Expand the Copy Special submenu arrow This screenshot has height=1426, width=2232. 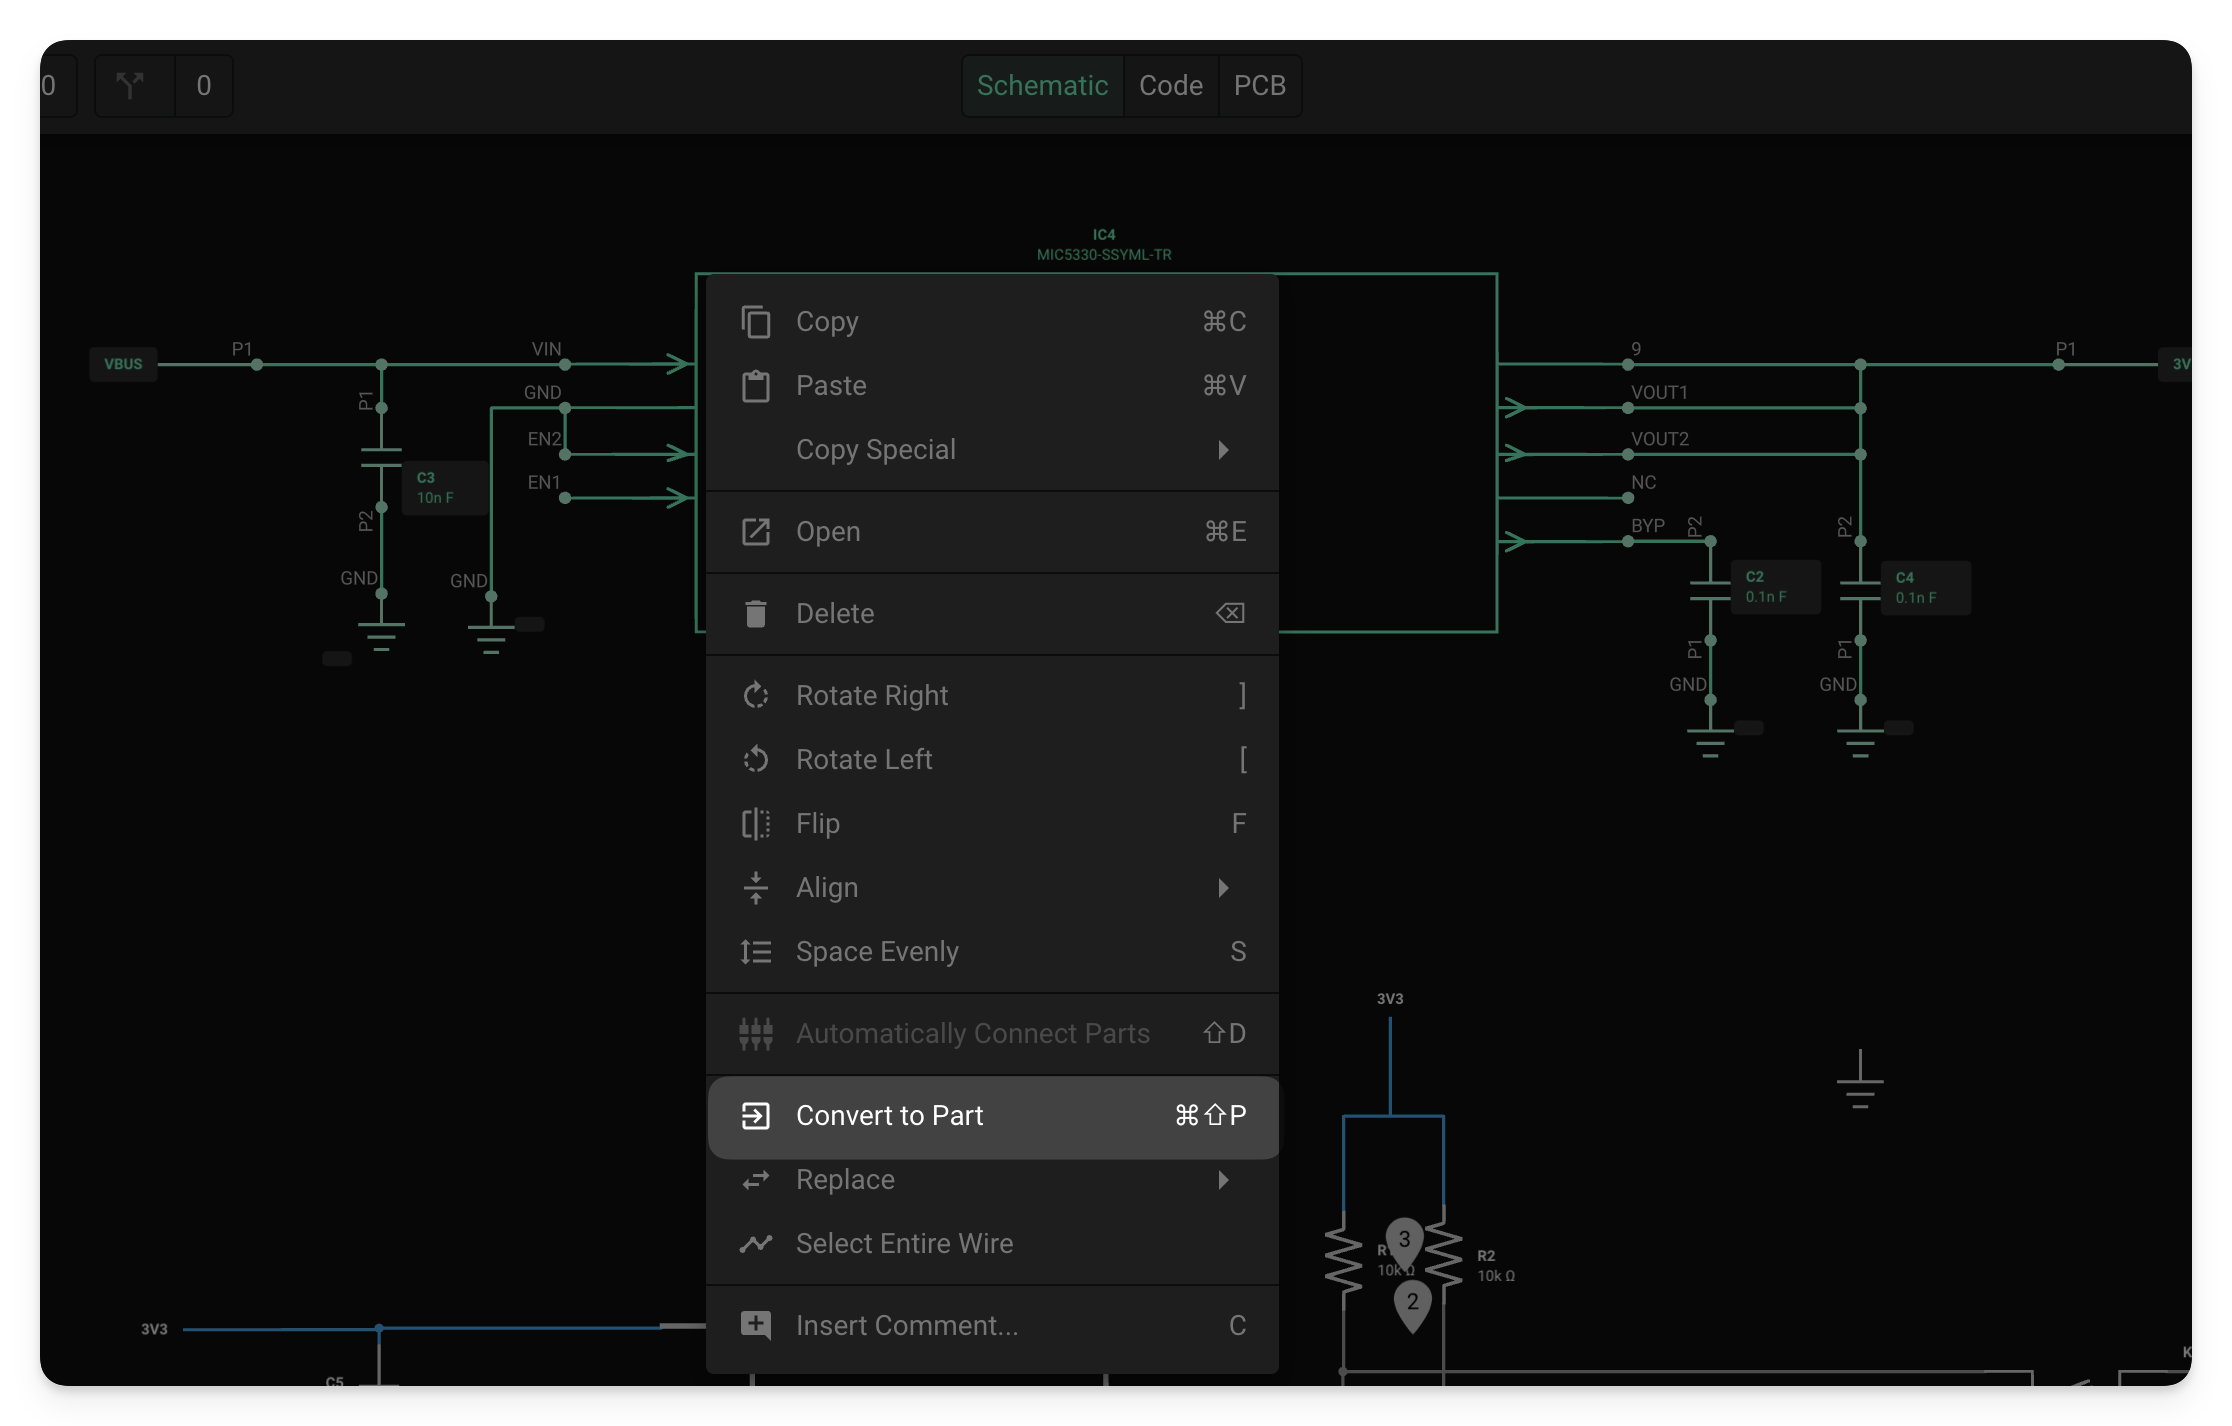point(1224,450)
